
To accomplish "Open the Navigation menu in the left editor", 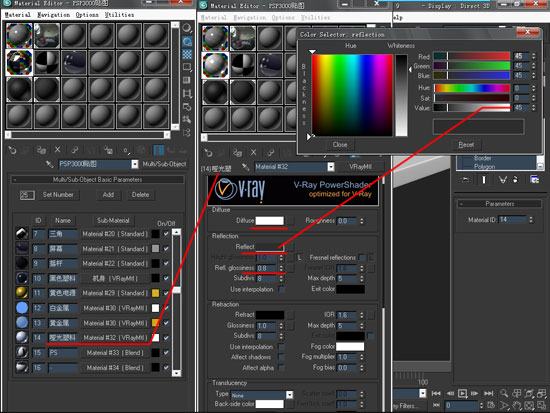I will point(53,15).
